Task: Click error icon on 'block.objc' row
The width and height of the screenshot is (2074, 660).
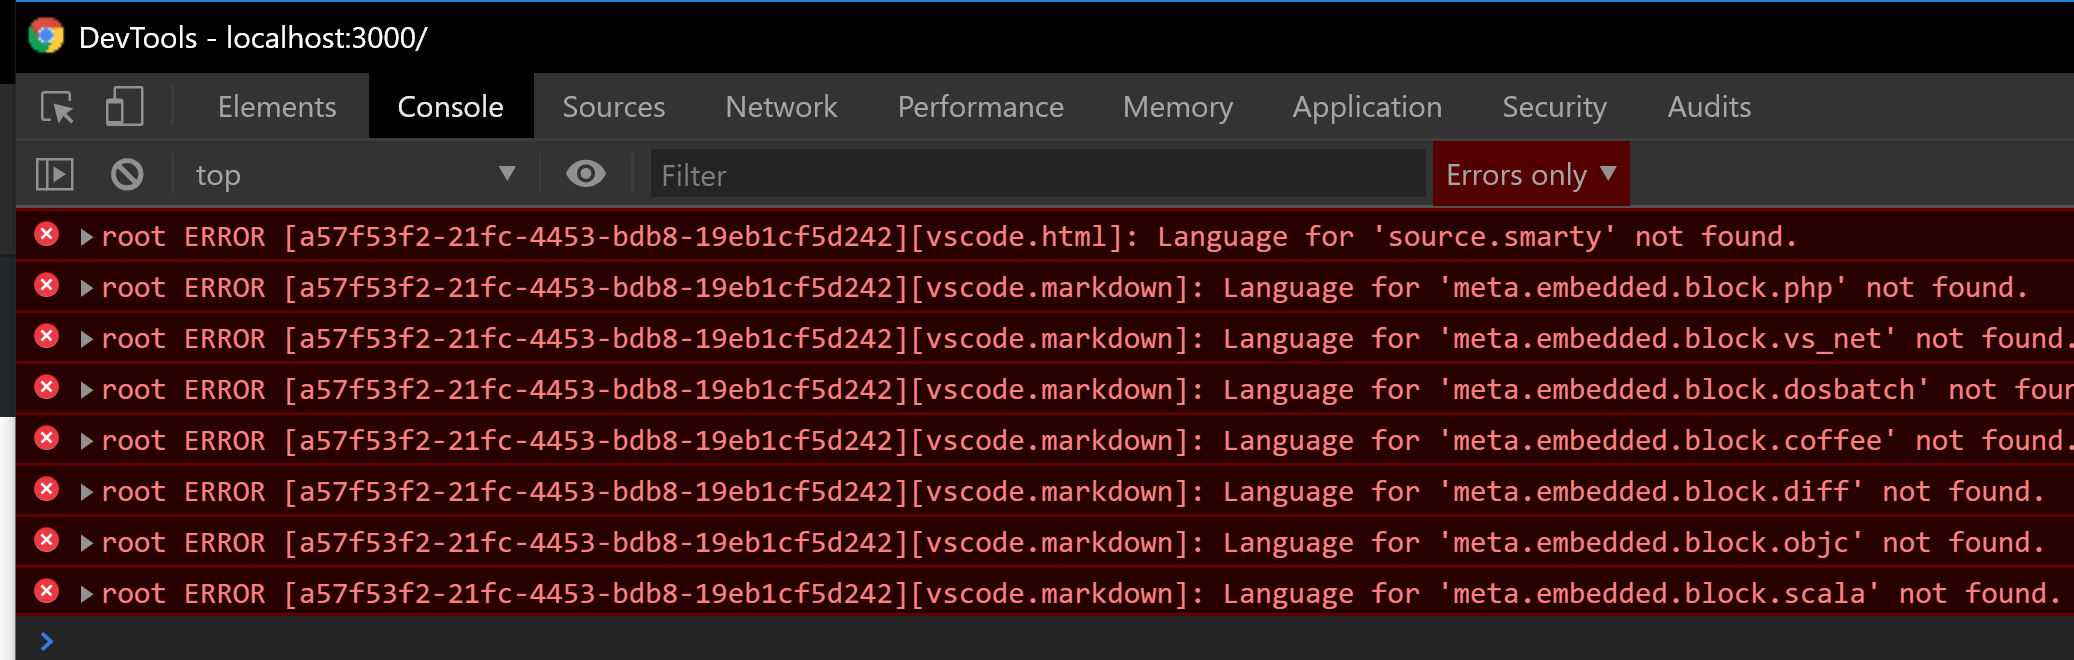Action: [46, 541]
